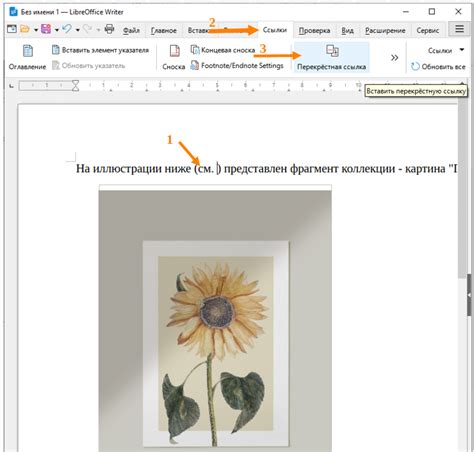
Task: Toggle the sidebar handle at right edge
Action: click(469, 295)
